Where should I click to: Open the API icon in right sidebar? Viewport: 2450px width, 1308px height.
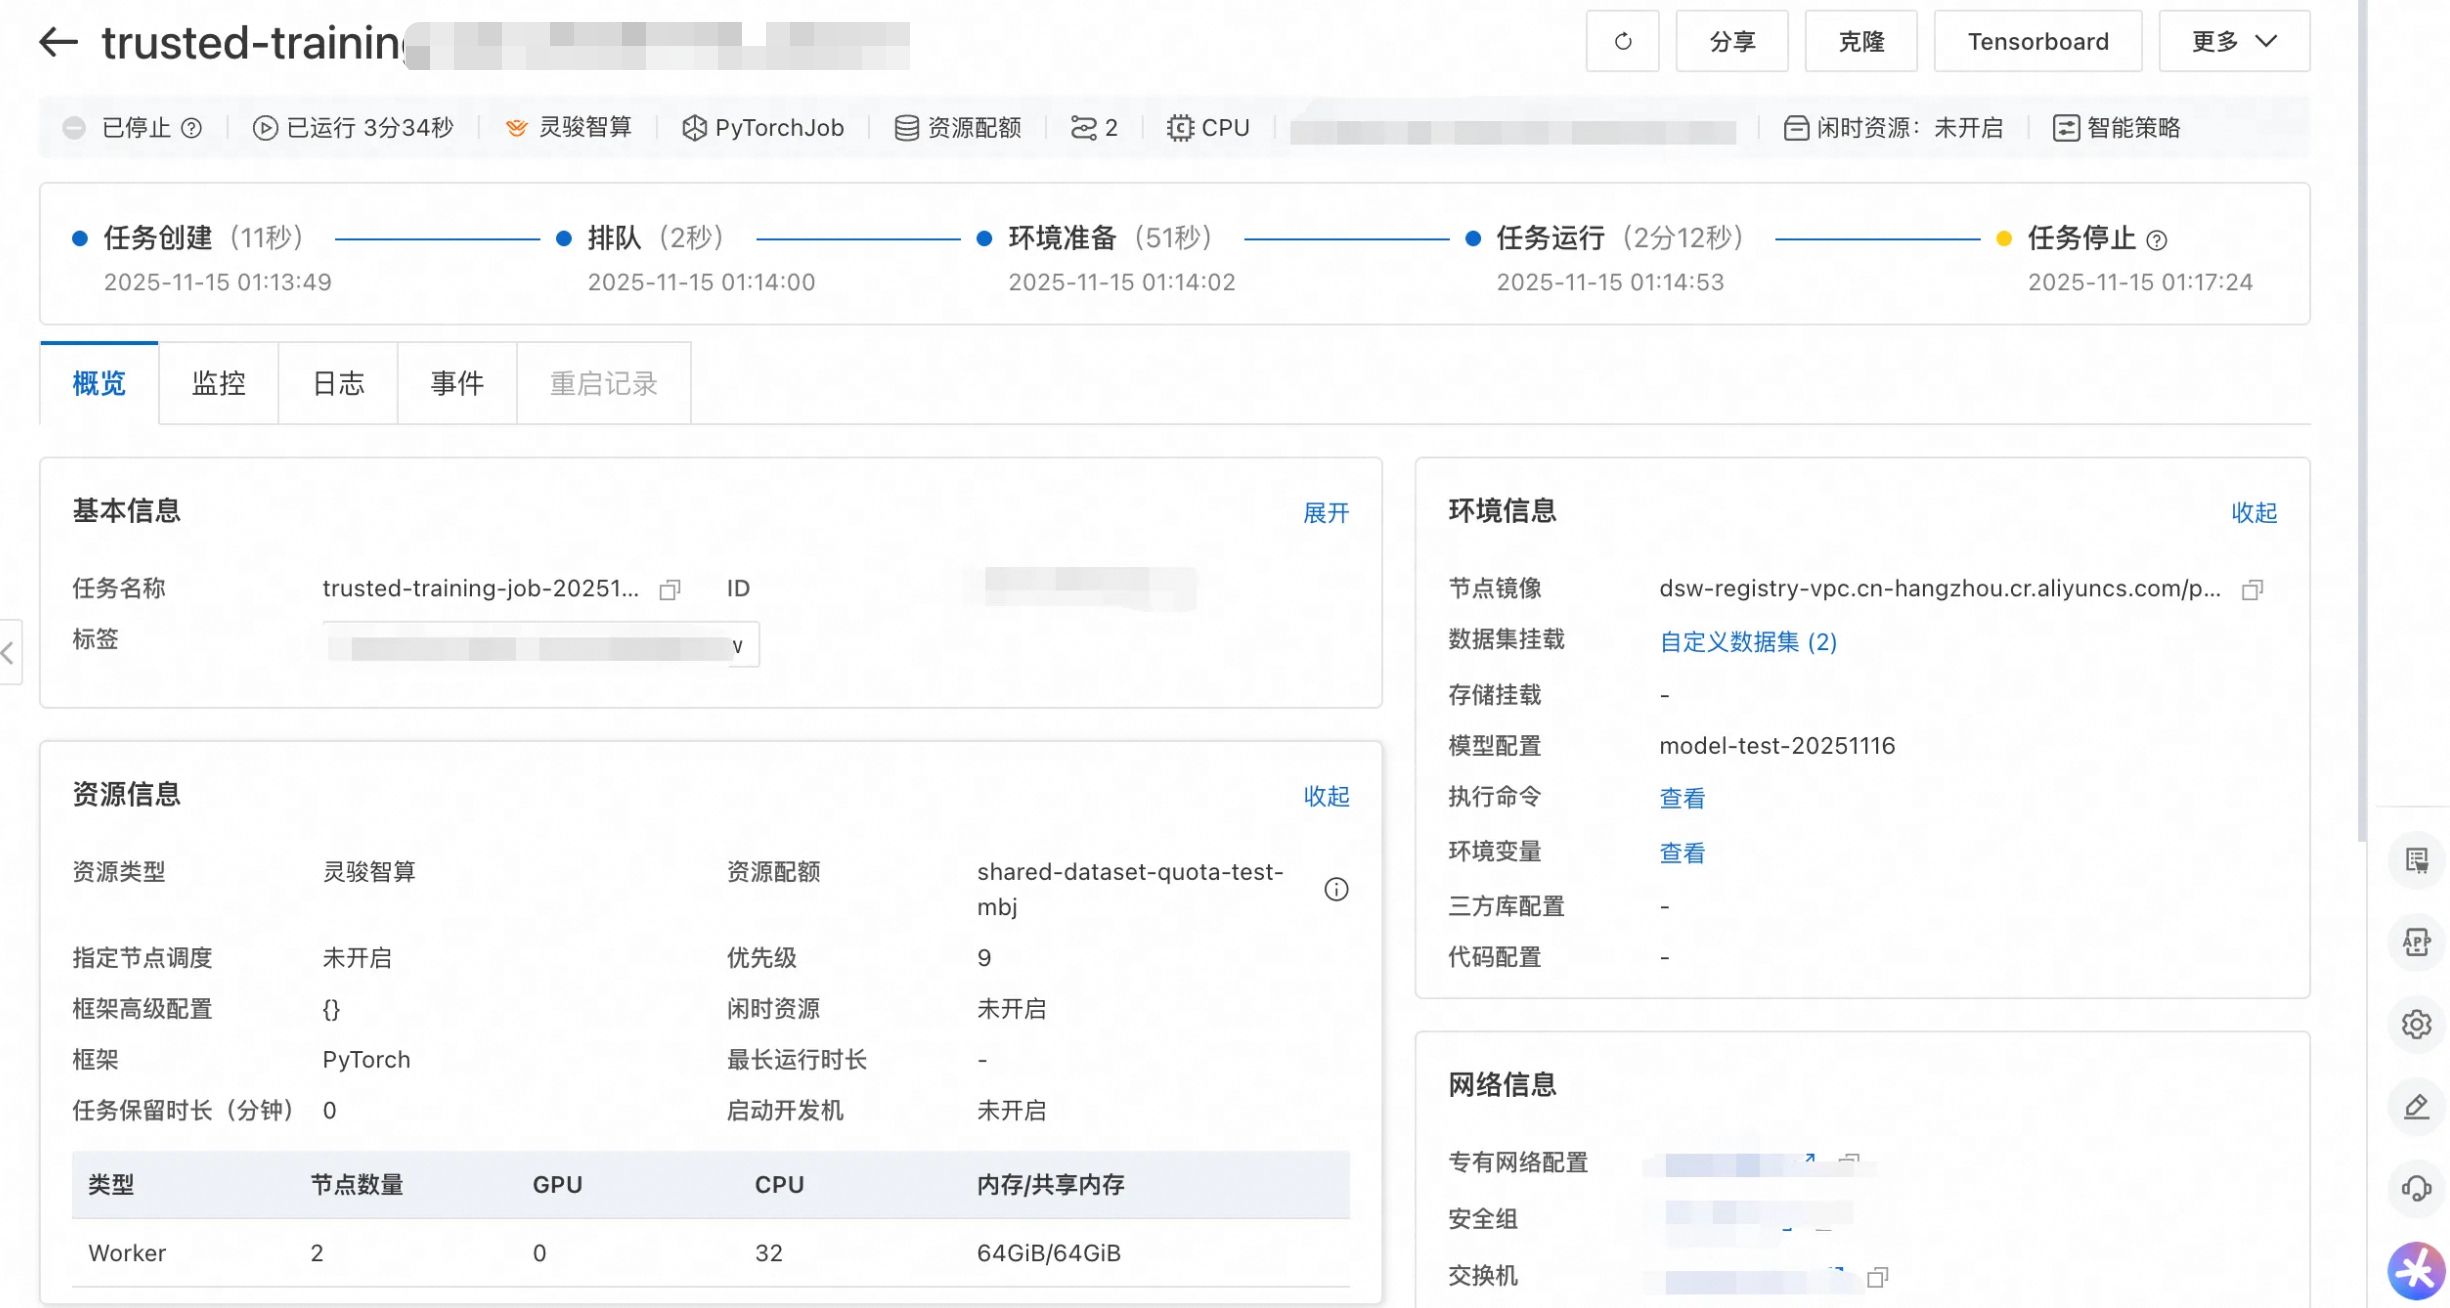point(2416,942)
